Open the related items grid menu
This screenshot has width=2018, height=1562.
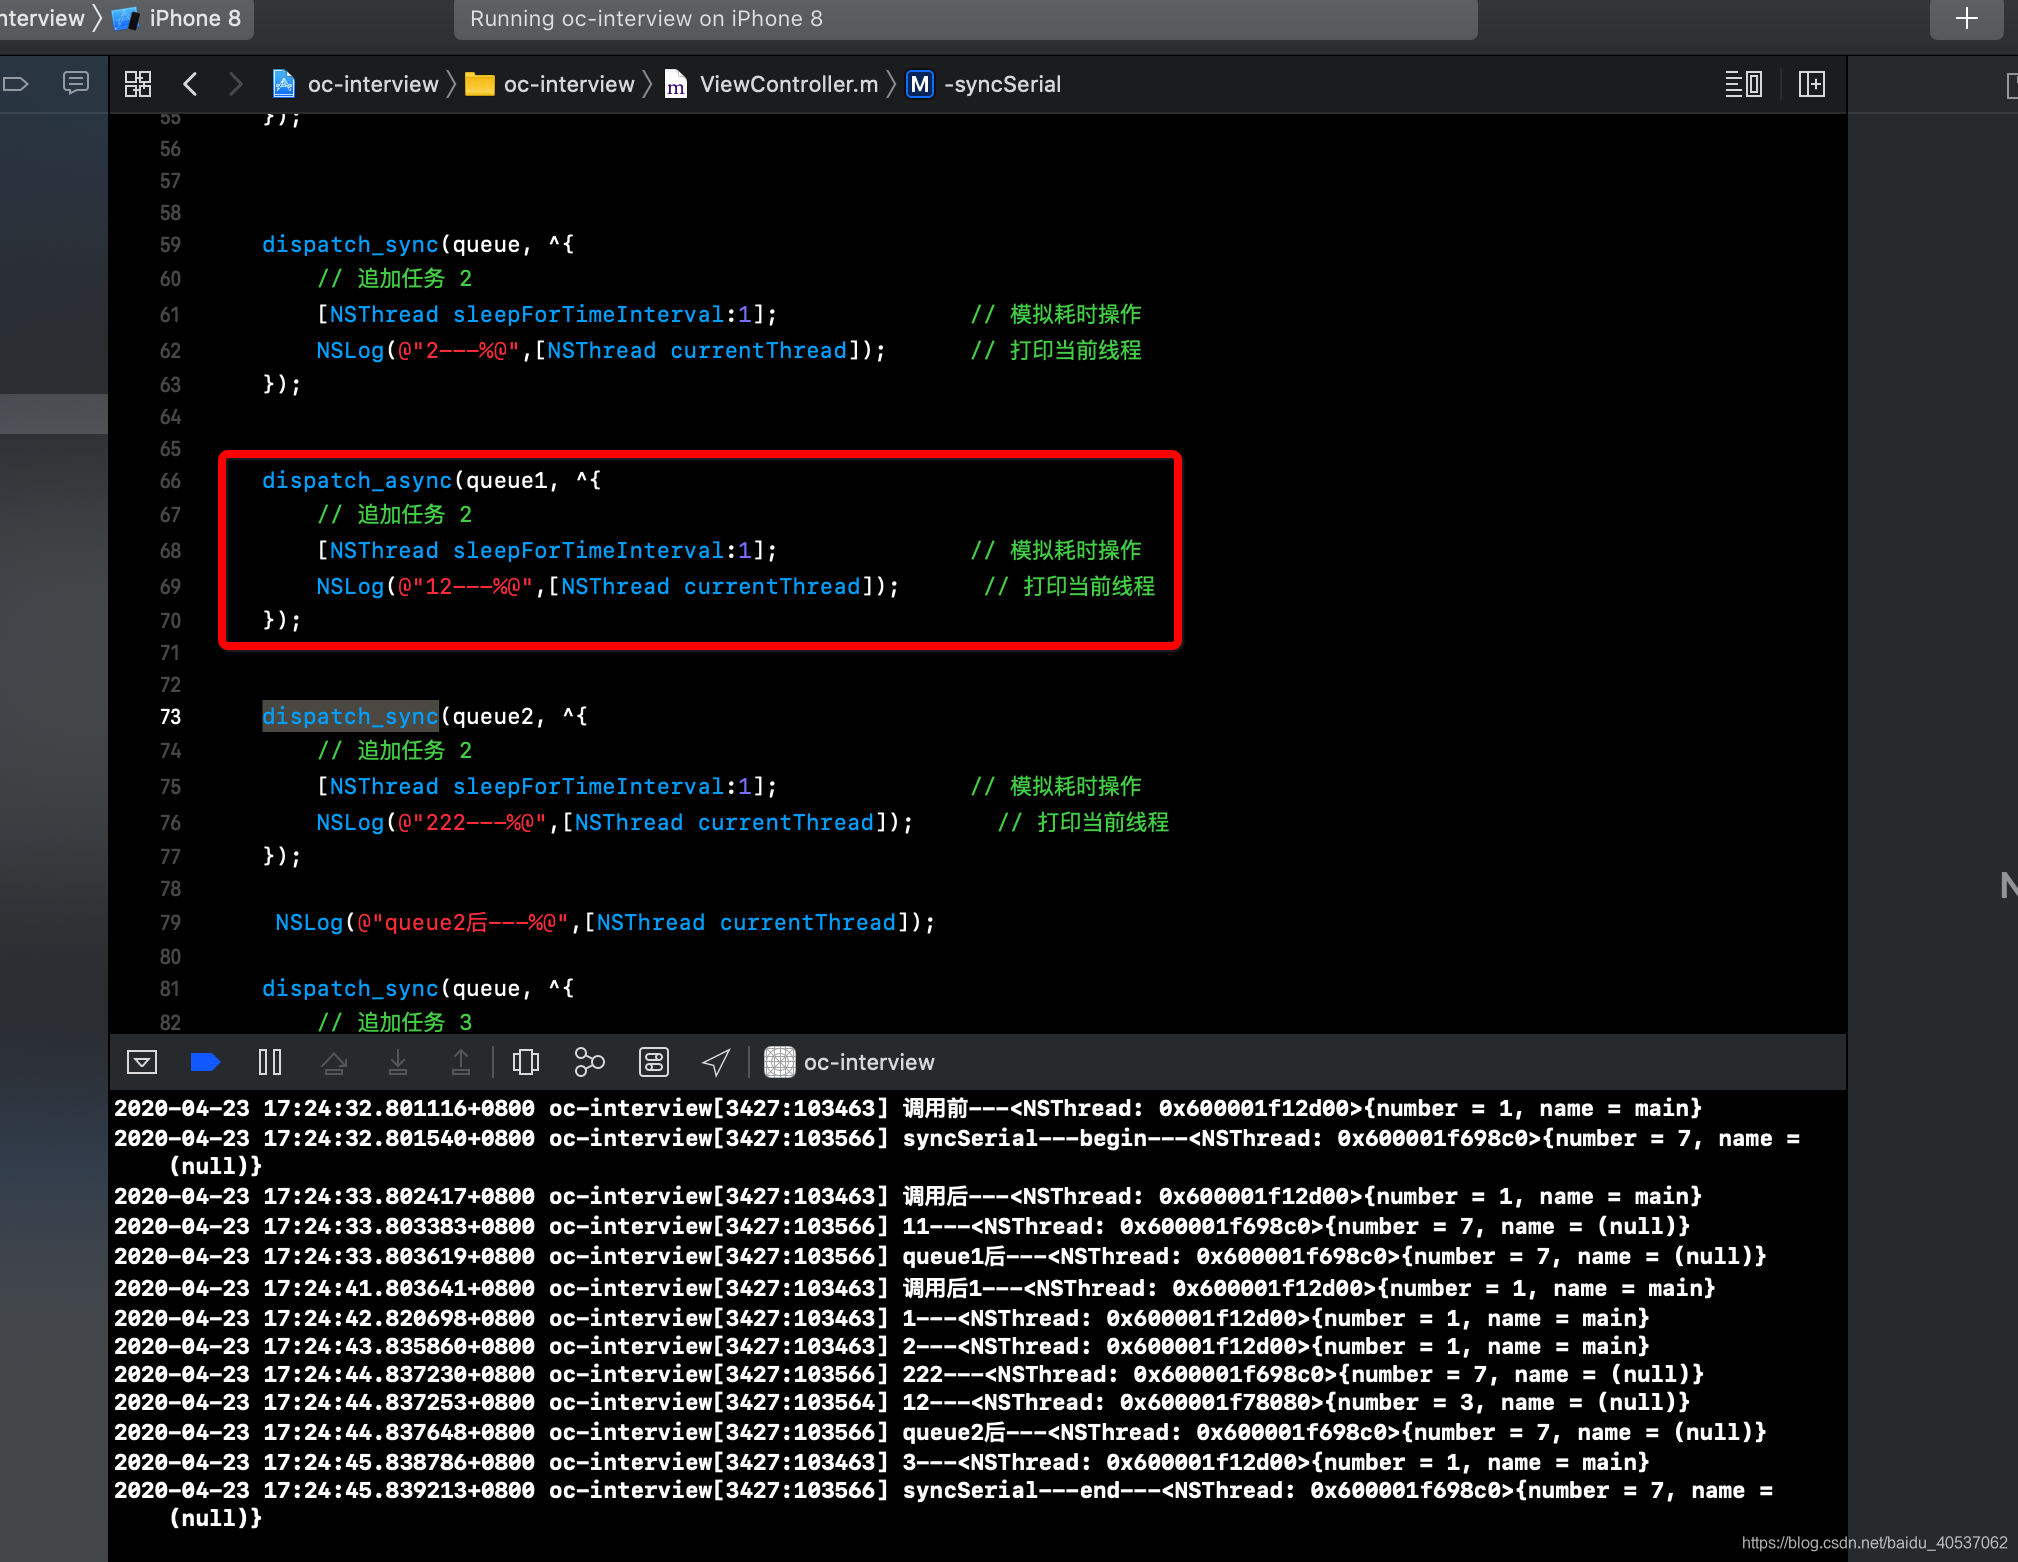[138, 84]
